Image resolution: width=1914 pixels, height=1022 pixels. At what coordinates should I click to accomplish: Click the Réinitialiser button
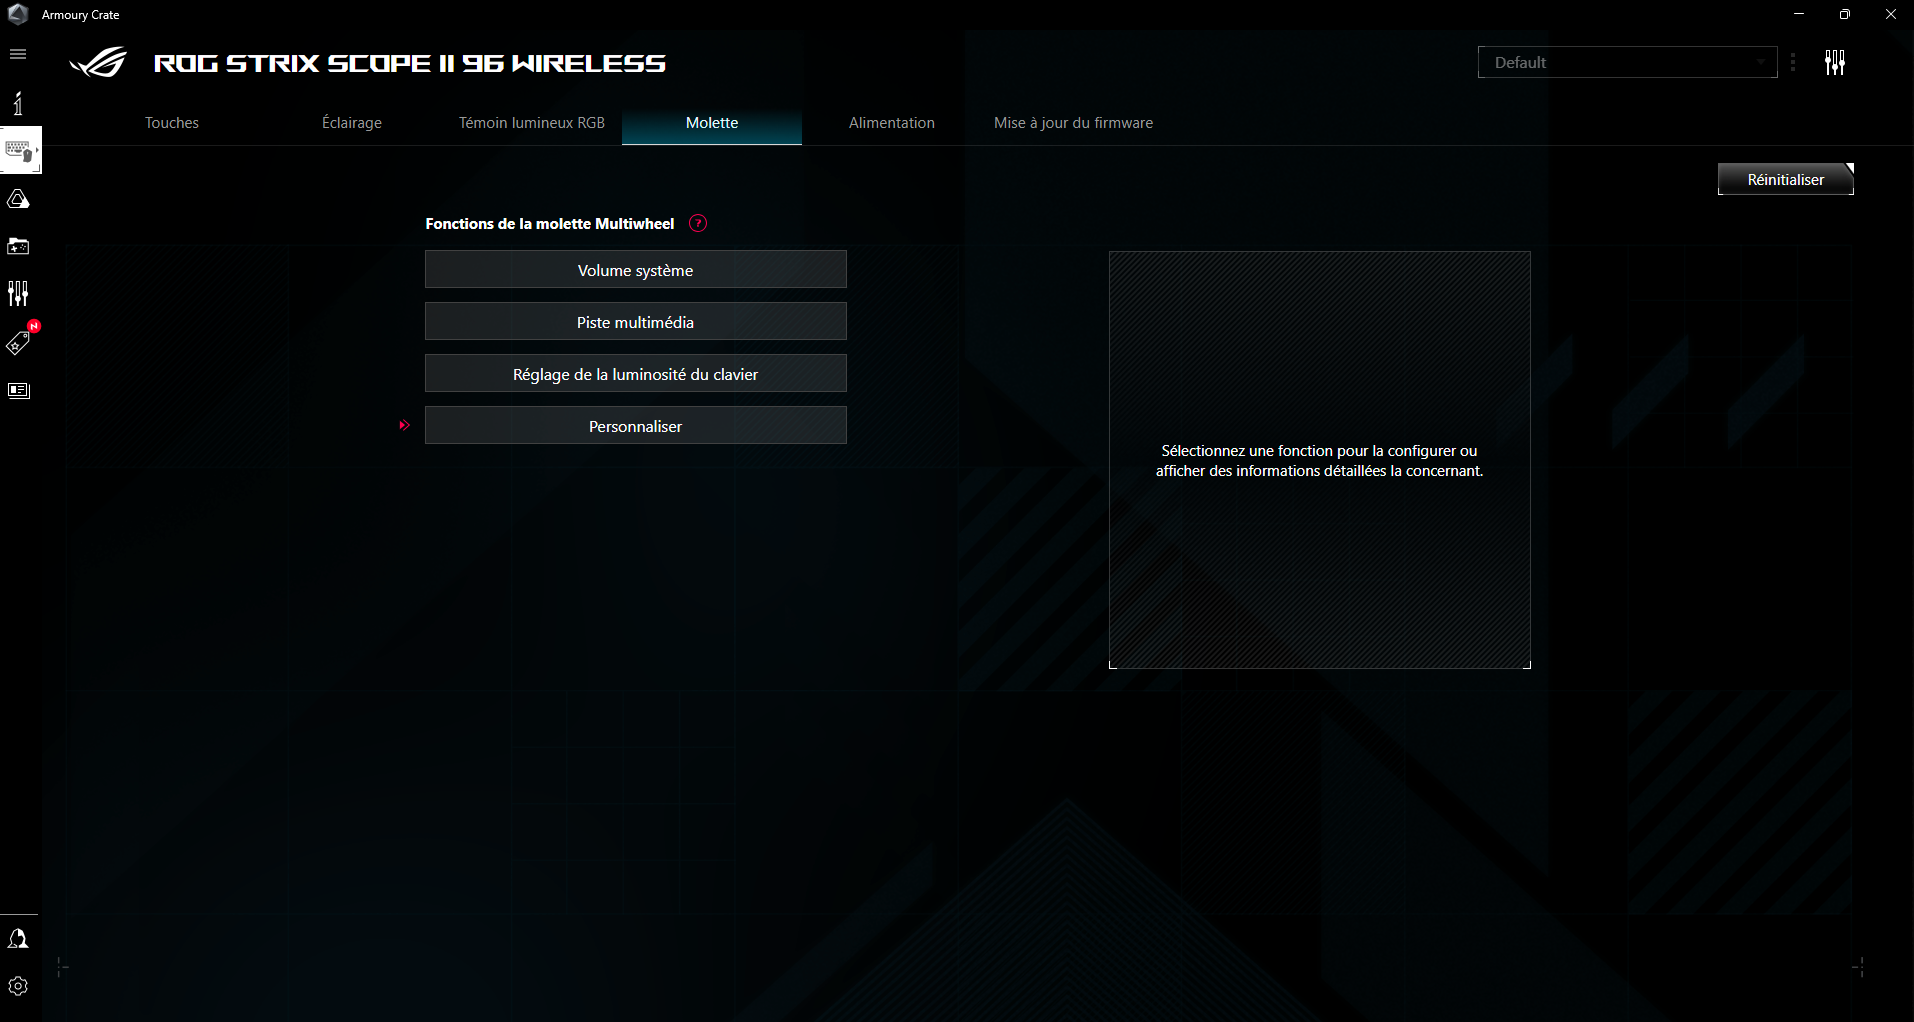coord(1785,179)
